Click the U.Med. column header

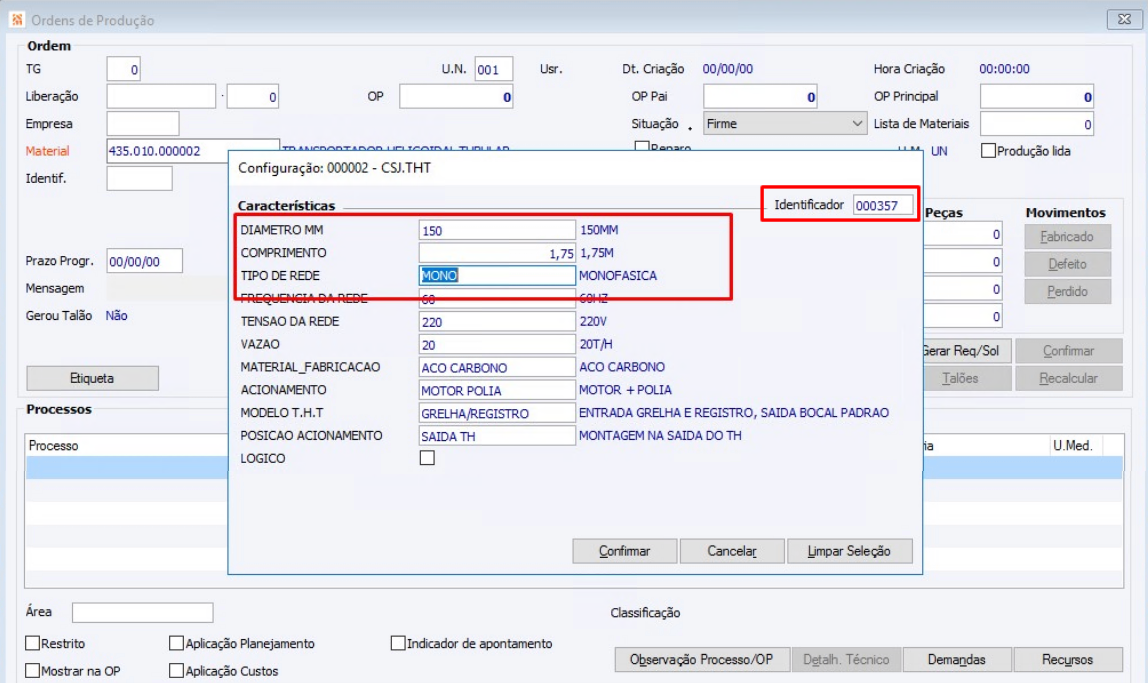tap(1076, 445)
